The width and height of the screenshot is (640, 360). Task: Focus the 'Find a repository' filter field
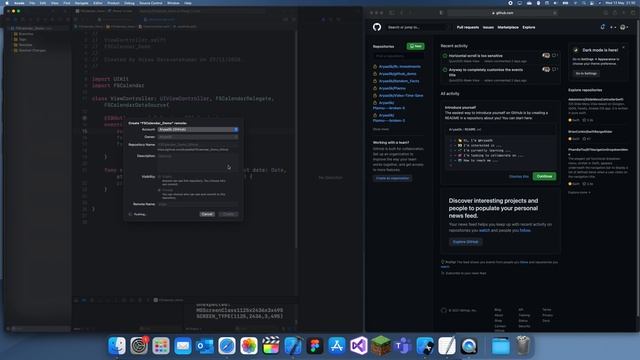pos(398,56)
